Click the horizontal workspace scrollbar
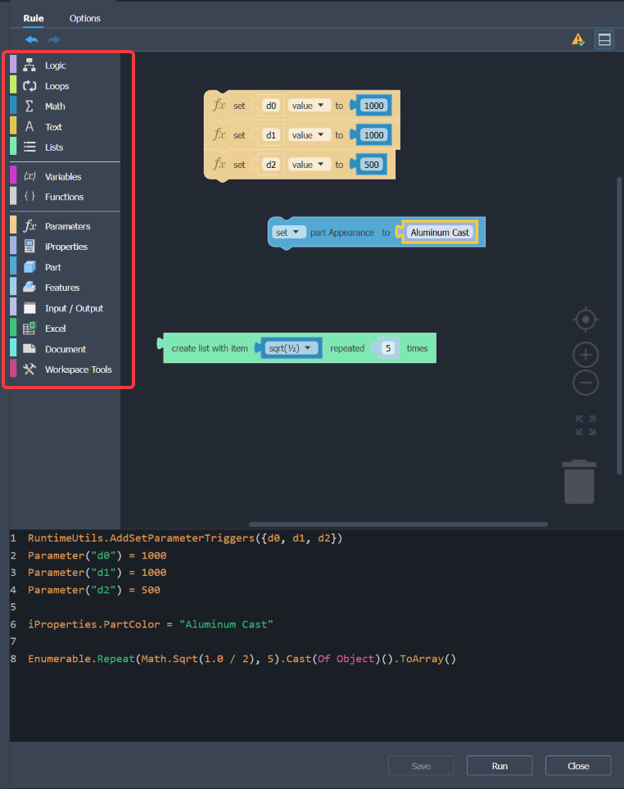The height and width of the screenshot is (789, 624). (x=398, y=524)
